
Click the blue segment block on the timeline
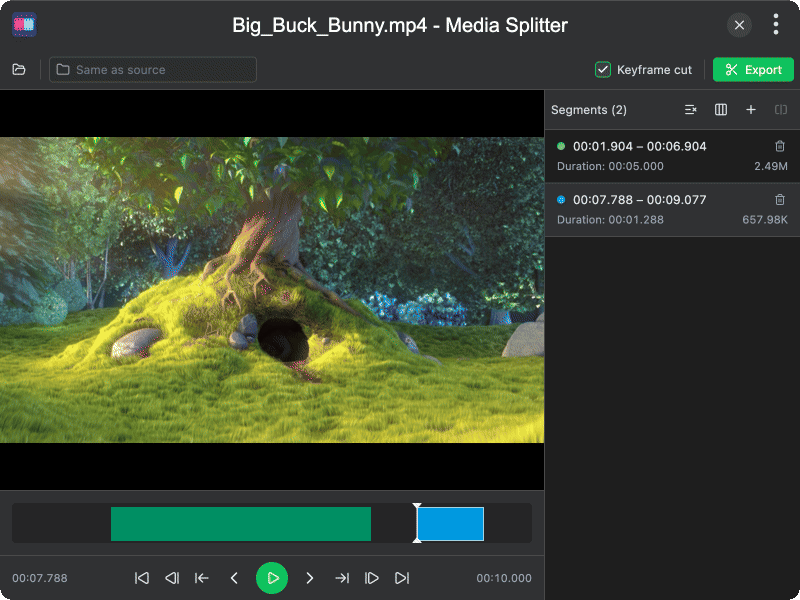click(451, 523)
